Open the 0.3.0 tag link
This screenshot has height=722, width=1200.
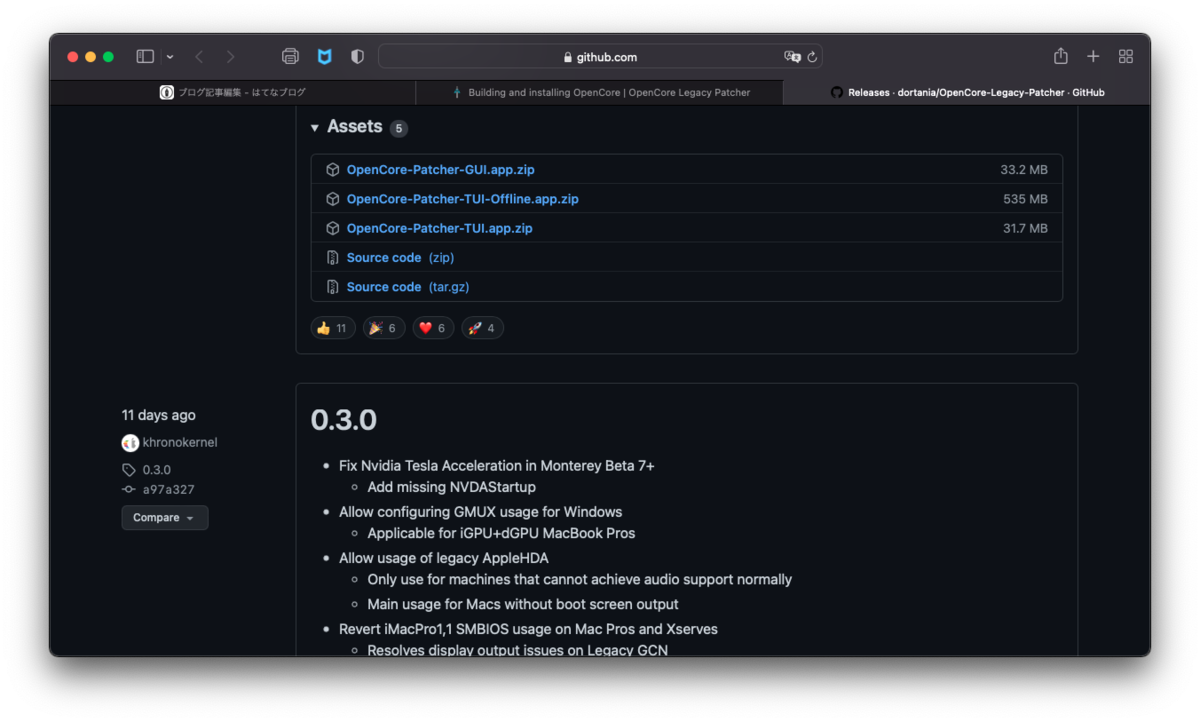156,470
